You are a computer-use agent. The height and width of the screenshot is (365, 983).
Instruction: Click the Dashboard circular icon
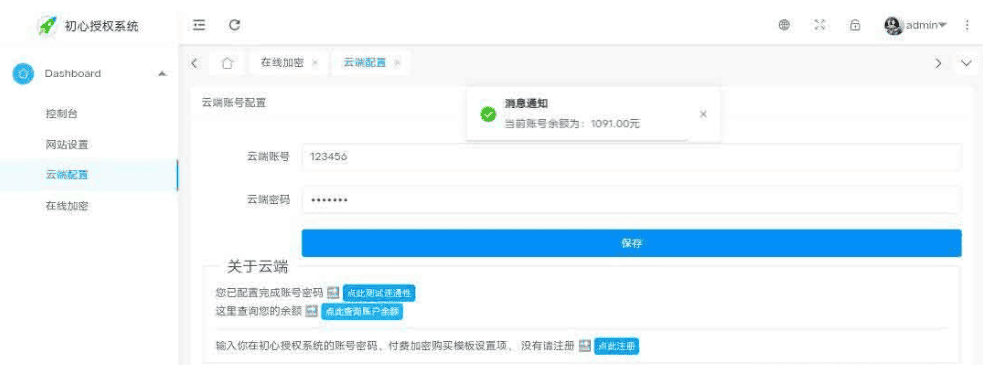tap(23, 73)
